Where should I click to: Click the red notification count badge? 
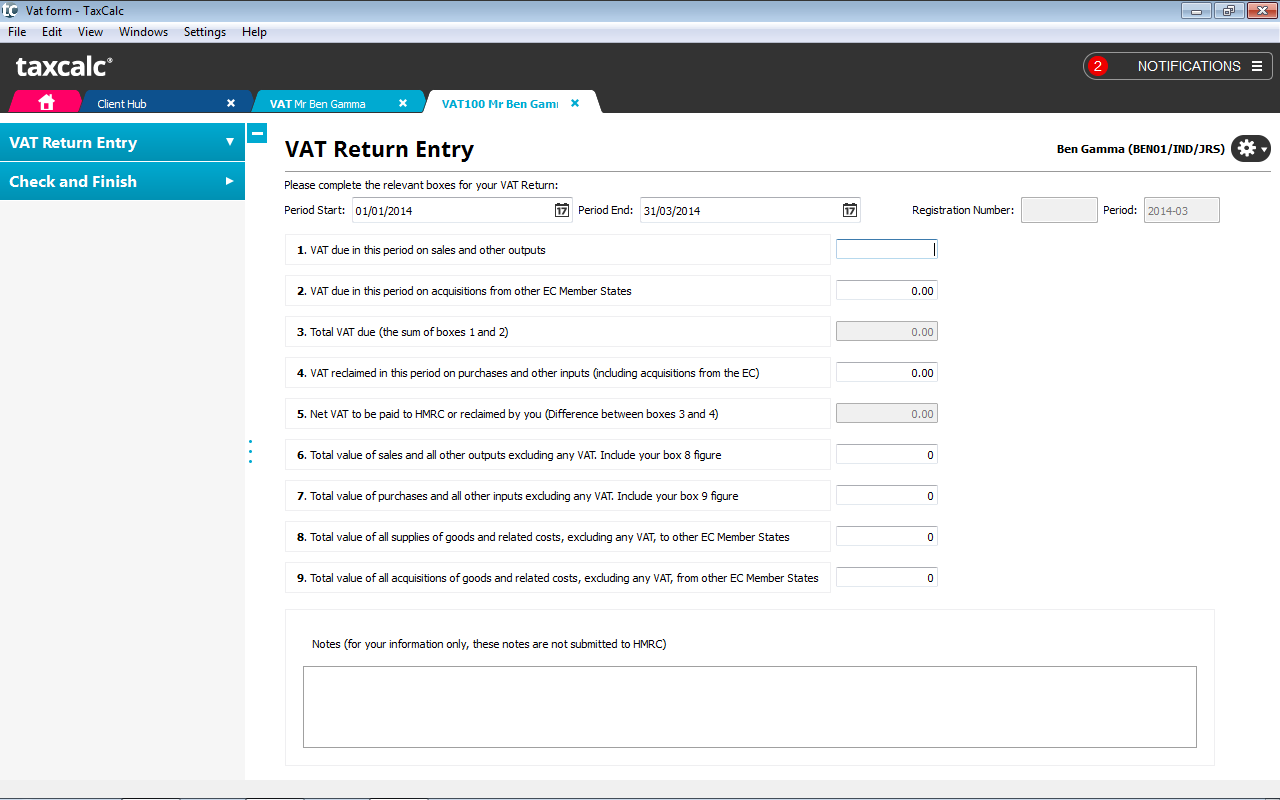coord(1098,66)
